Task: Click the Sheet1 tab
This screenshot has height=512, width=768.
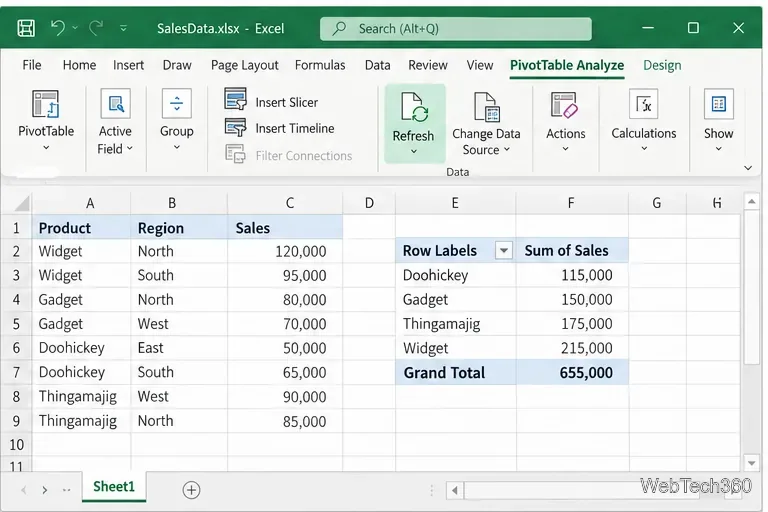Action: pos(114,487)
